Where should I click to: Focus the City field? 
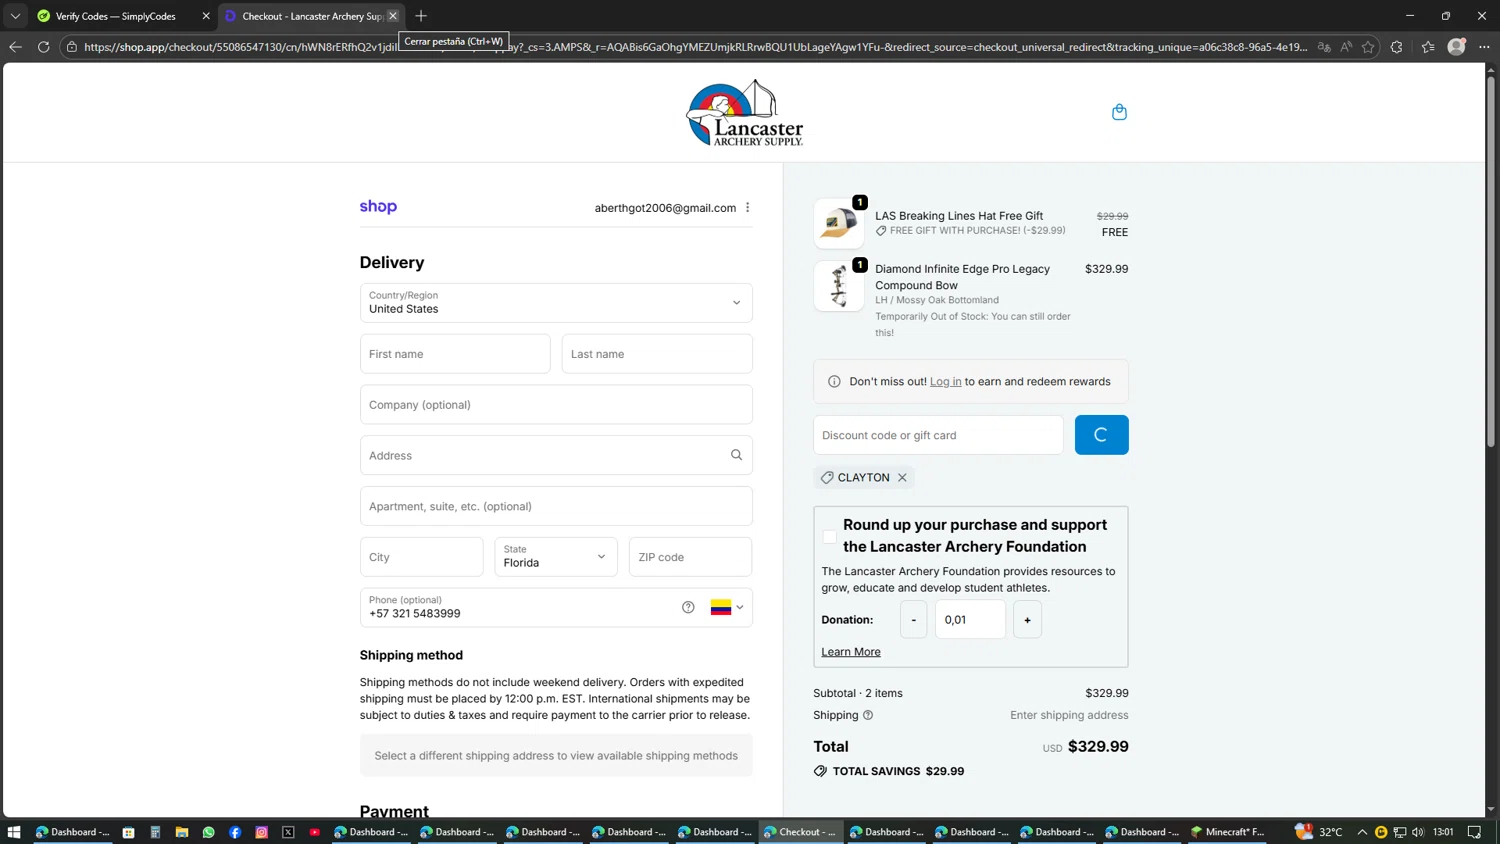click(x=421, y=557)
